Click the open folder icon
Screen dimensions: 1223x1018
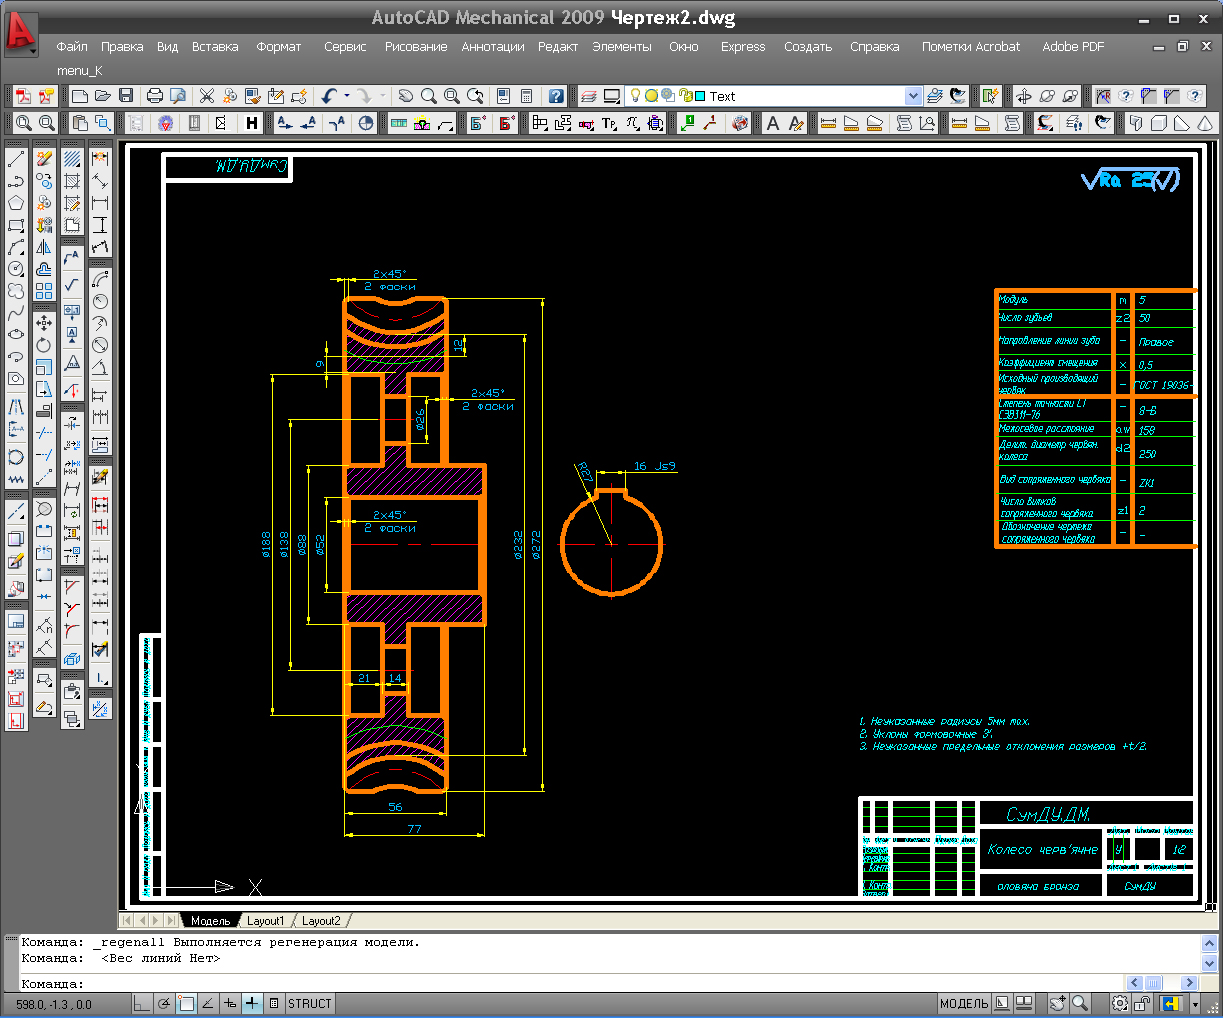click(x=103, y=96)
